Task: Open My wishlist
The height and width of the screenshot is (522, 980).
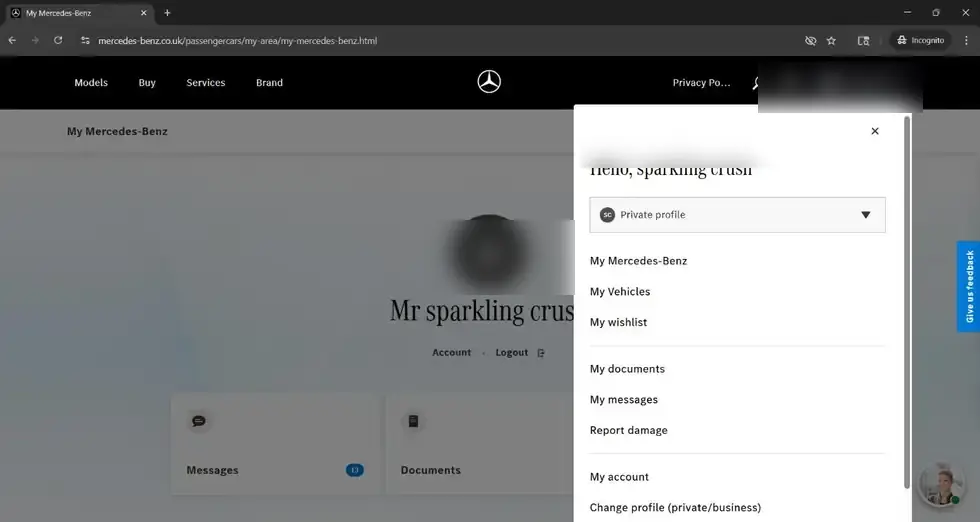Action: (618, 322)
